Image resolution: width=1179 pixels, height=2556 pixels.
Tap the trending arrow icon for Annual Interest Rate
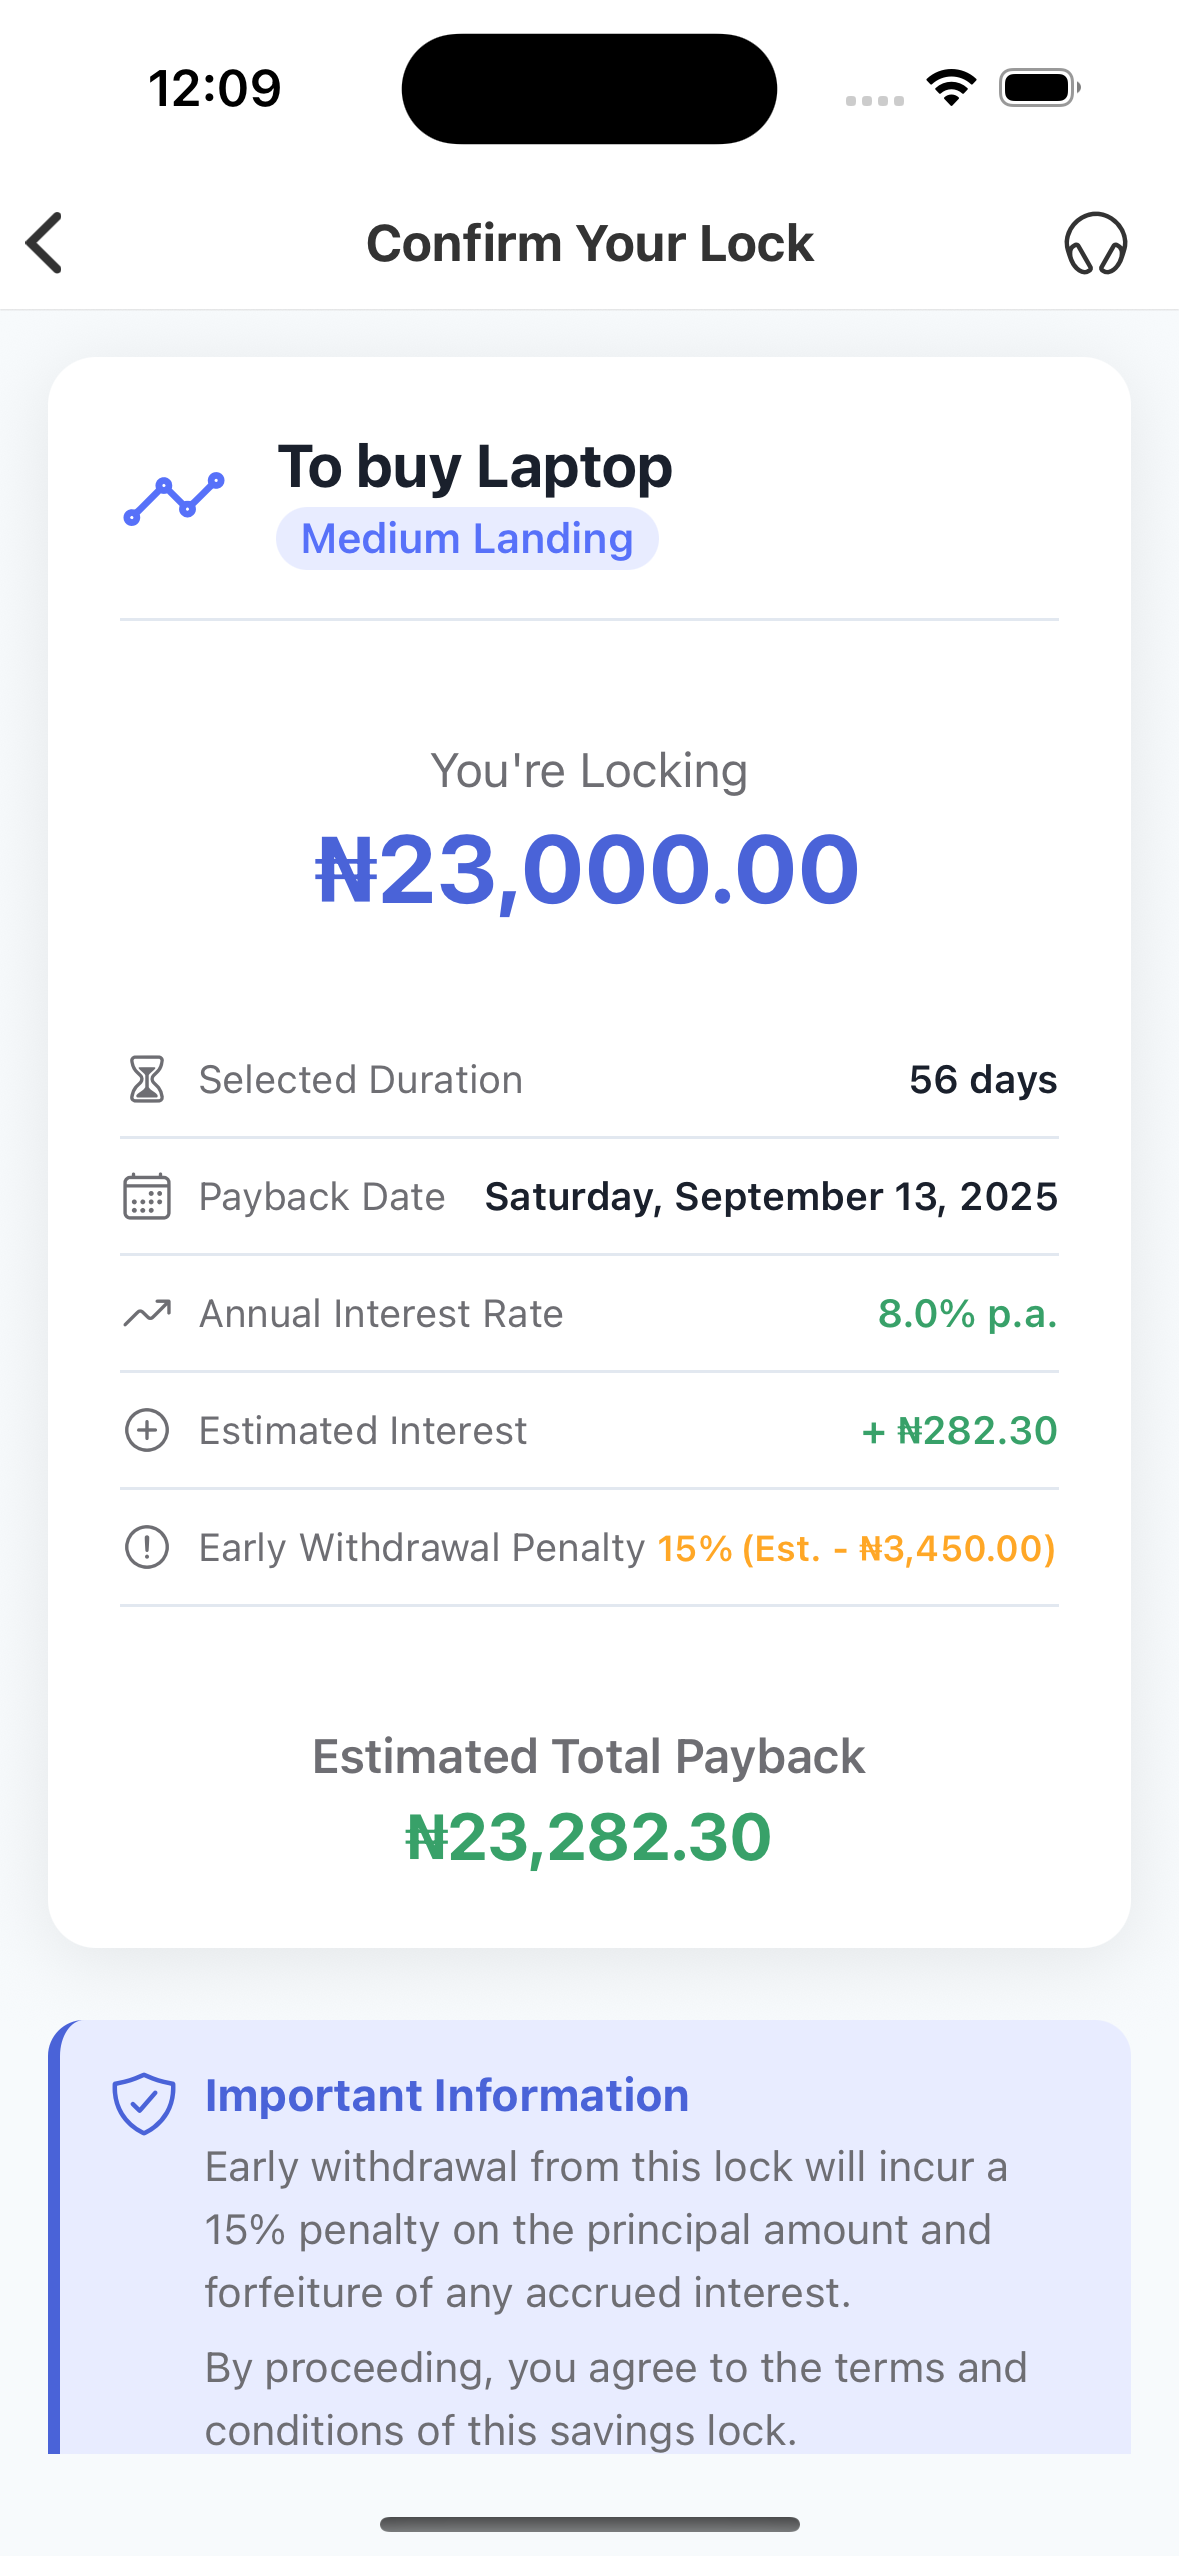coord(147,1313)
